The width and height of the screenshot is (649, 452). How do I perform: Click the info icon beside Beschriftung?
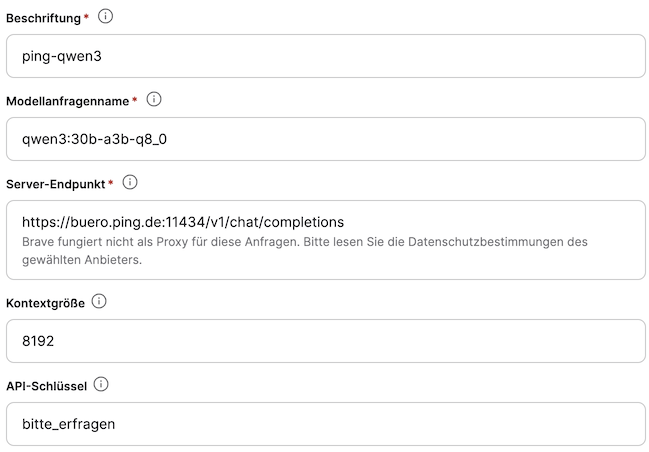106,17
